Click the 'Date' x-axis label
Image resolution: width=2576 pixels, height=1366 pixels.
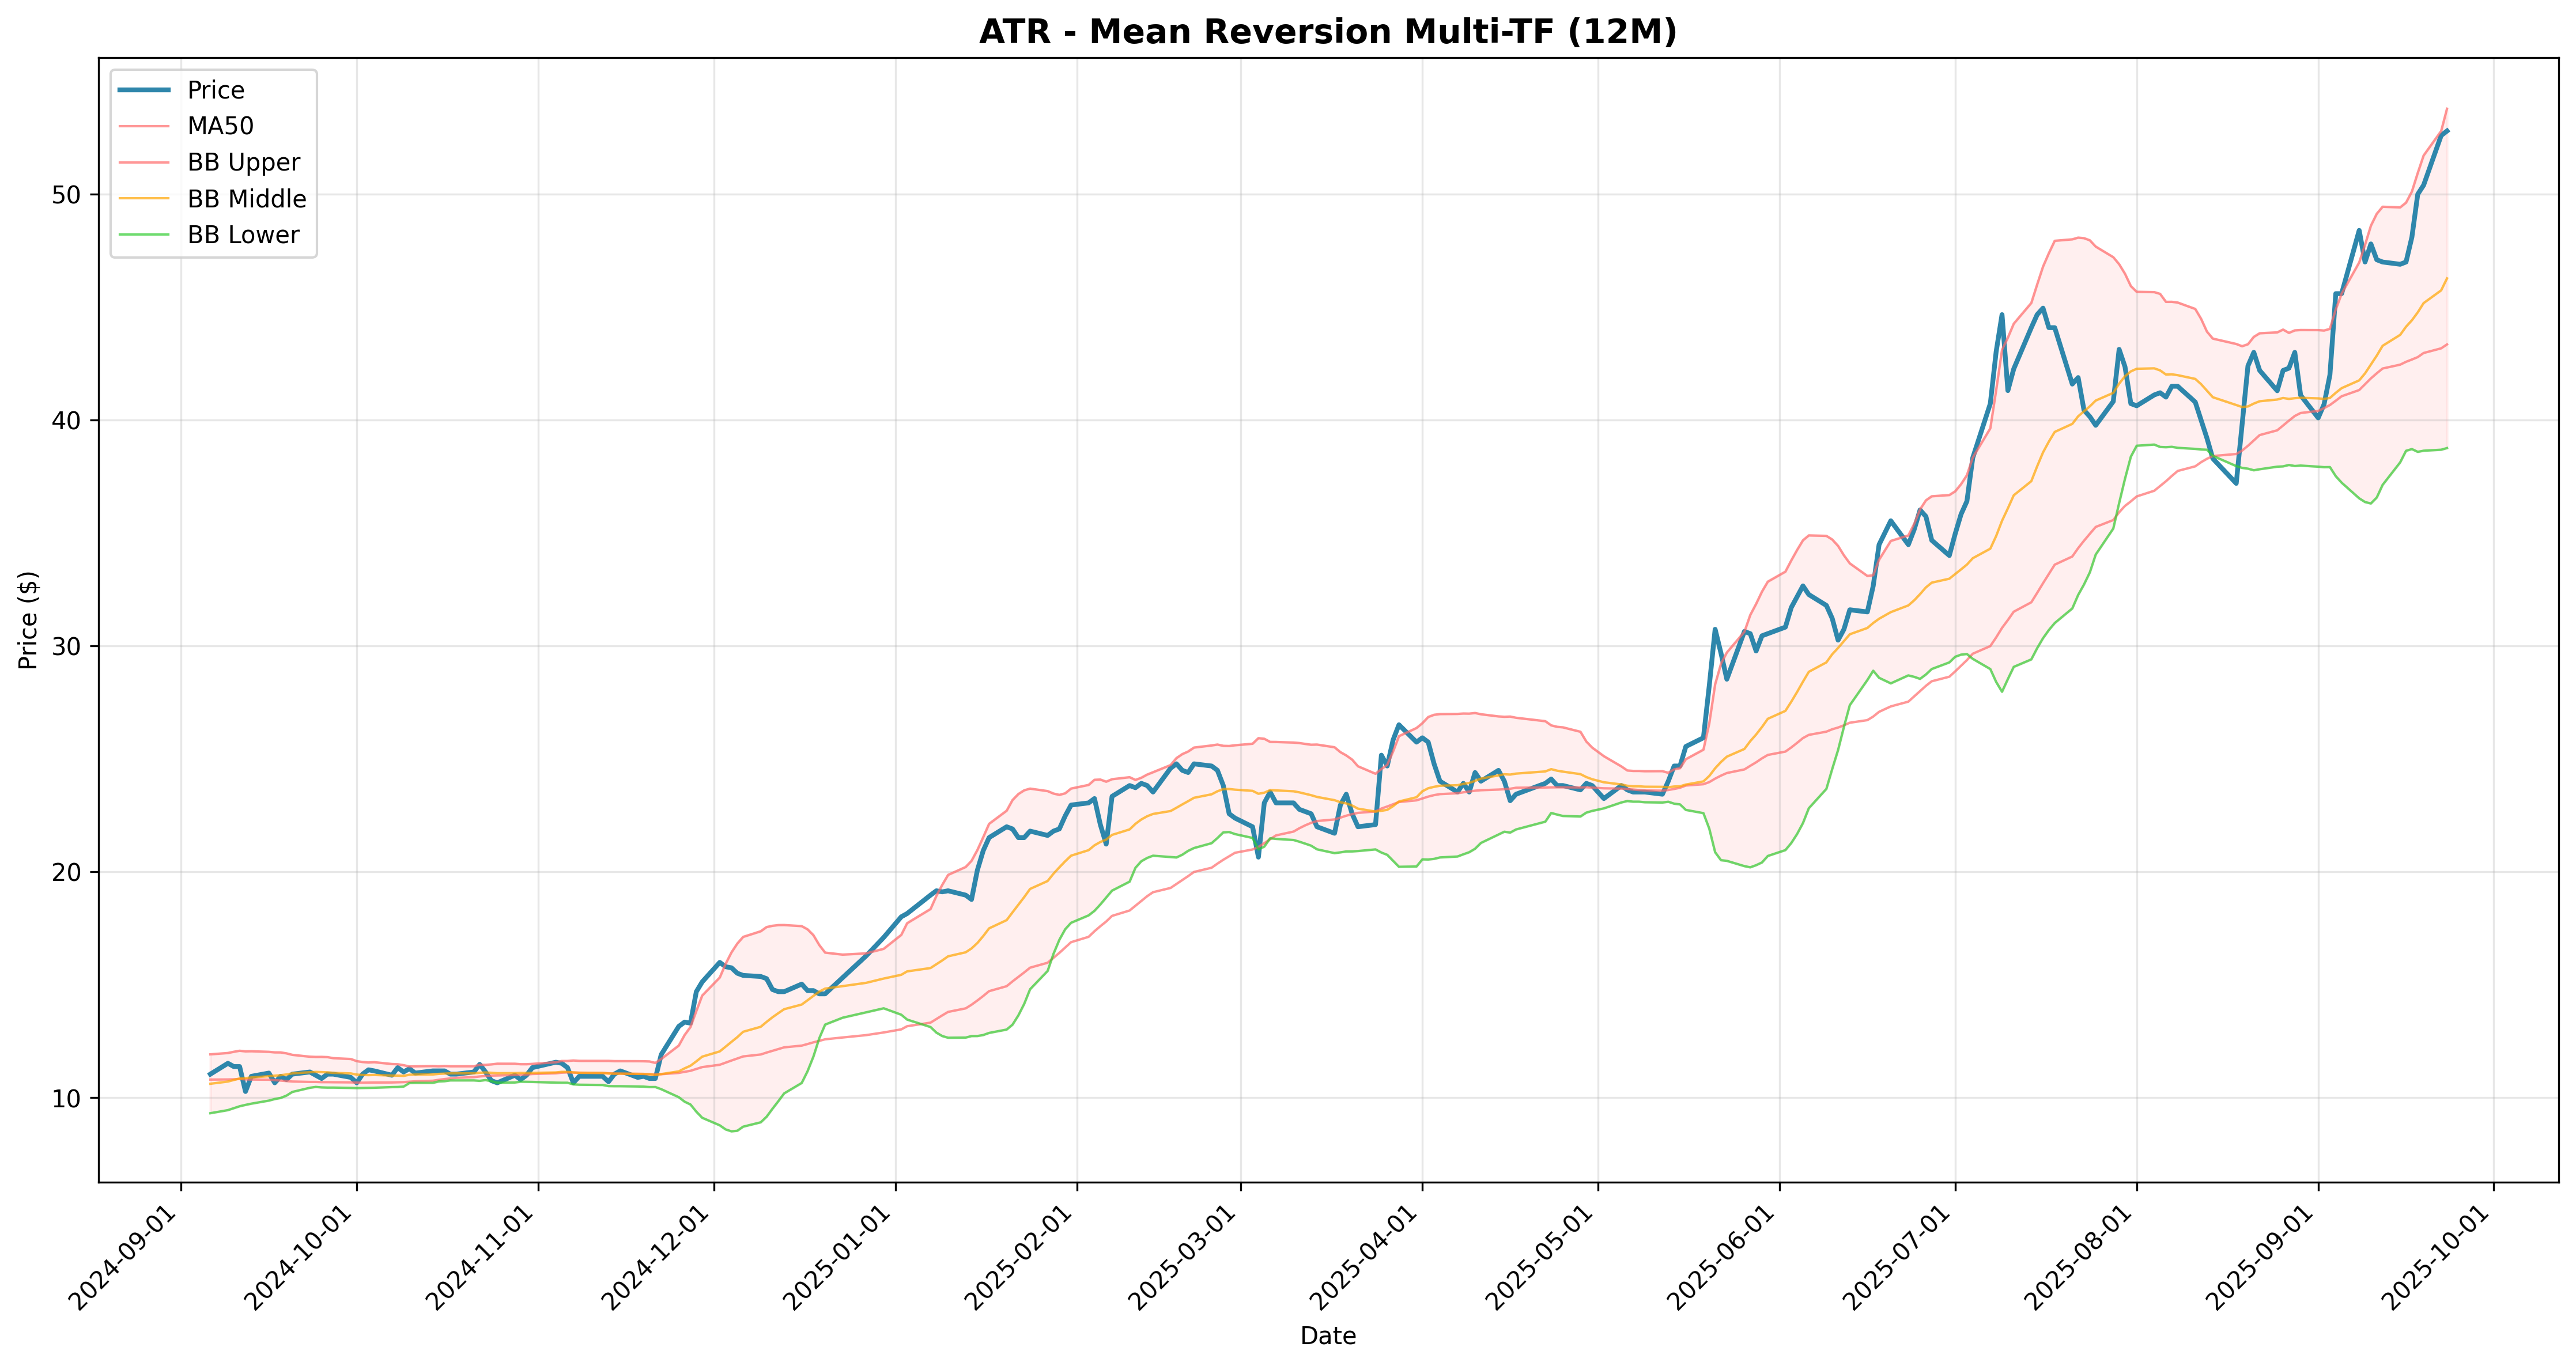click(x=1328, y=1336)
